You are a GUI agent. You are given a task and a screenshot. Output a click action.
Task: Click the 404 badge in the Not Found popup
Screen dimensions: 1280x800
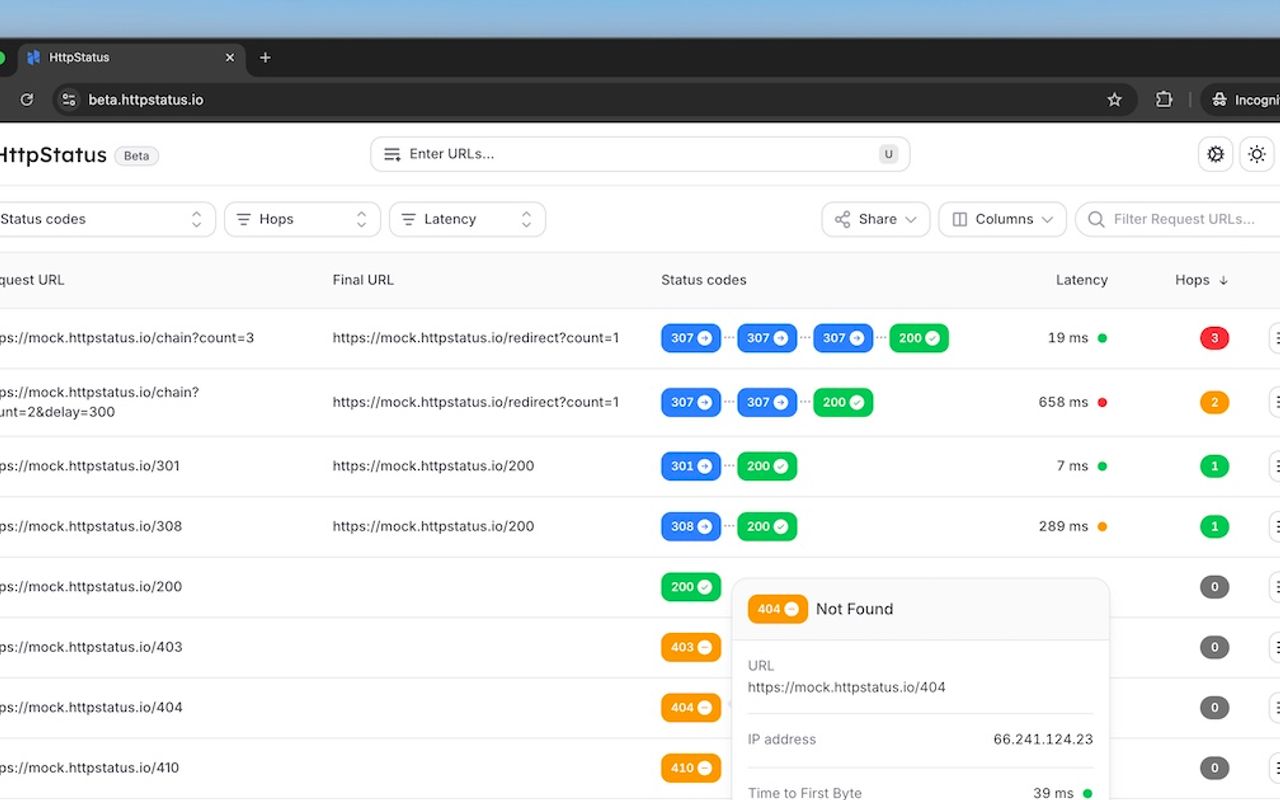(x=777, y=609)
